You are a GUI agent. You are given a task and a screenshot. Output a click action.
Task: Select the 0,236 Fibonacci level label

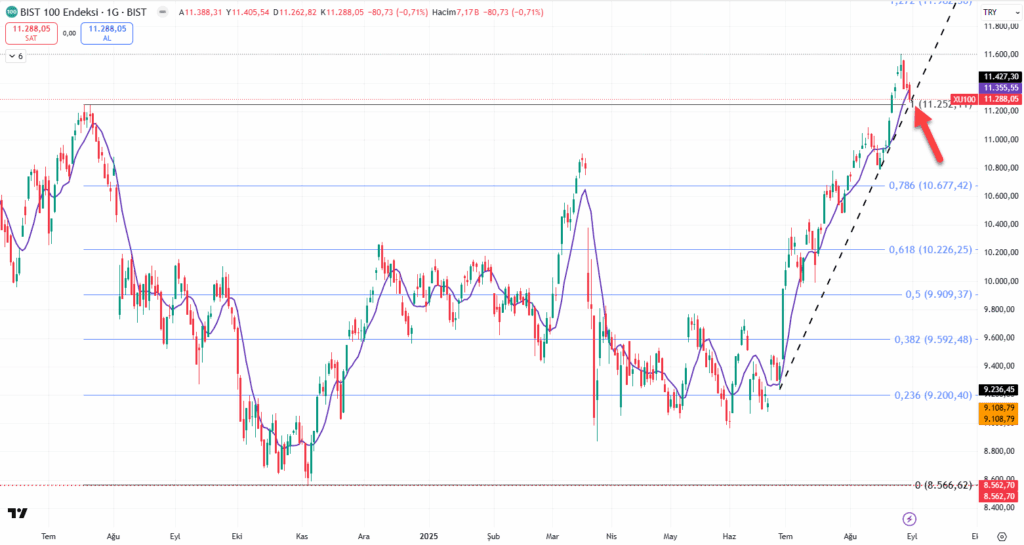pos(930,395)
